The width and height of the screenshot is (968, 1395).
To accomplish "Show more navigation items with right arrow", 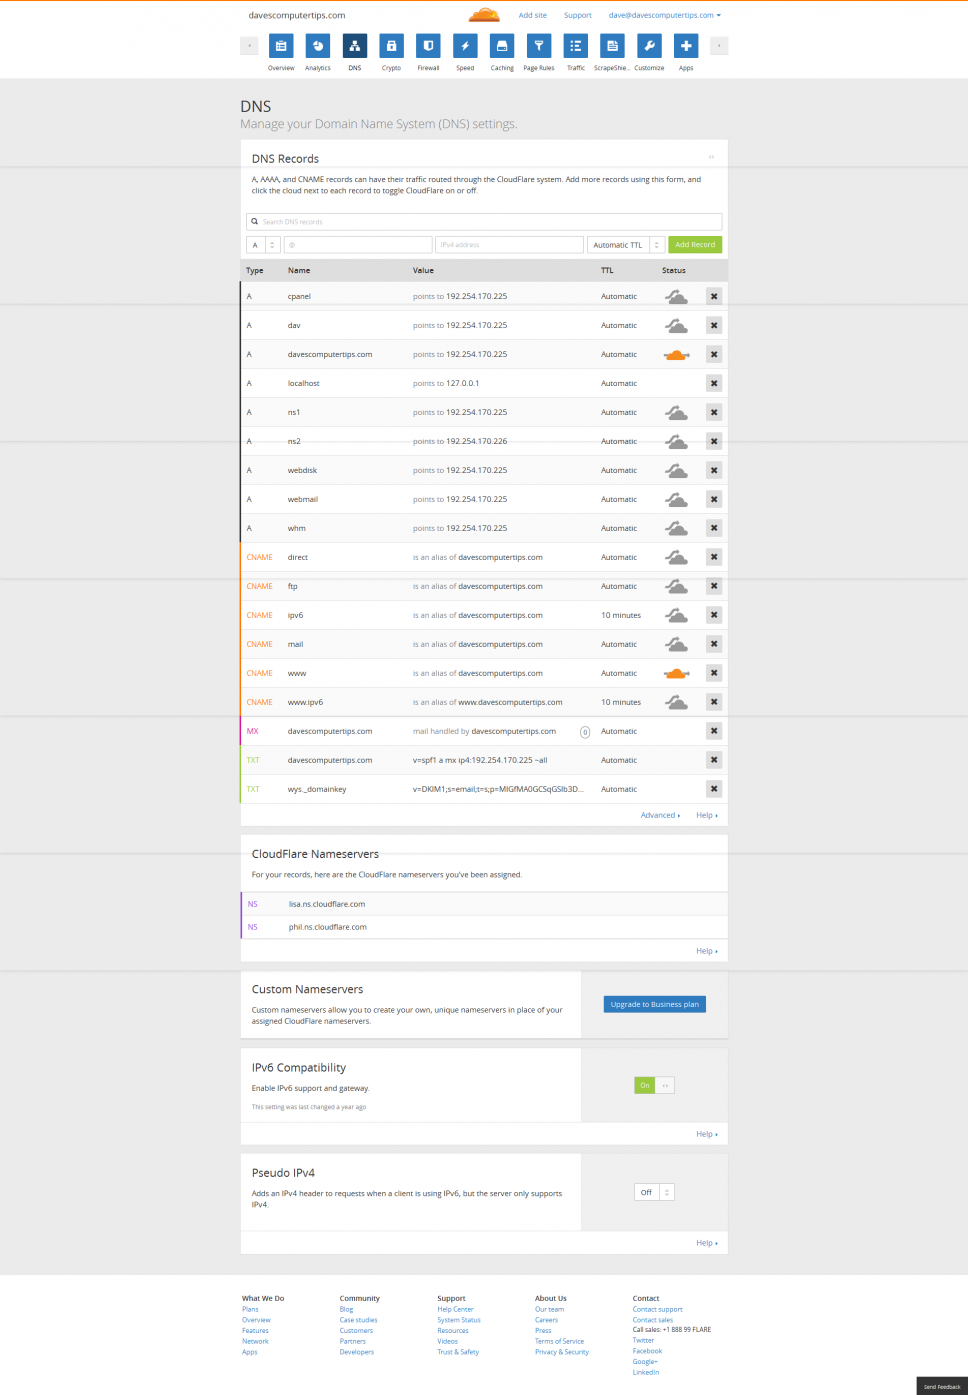I will point(719,46).
